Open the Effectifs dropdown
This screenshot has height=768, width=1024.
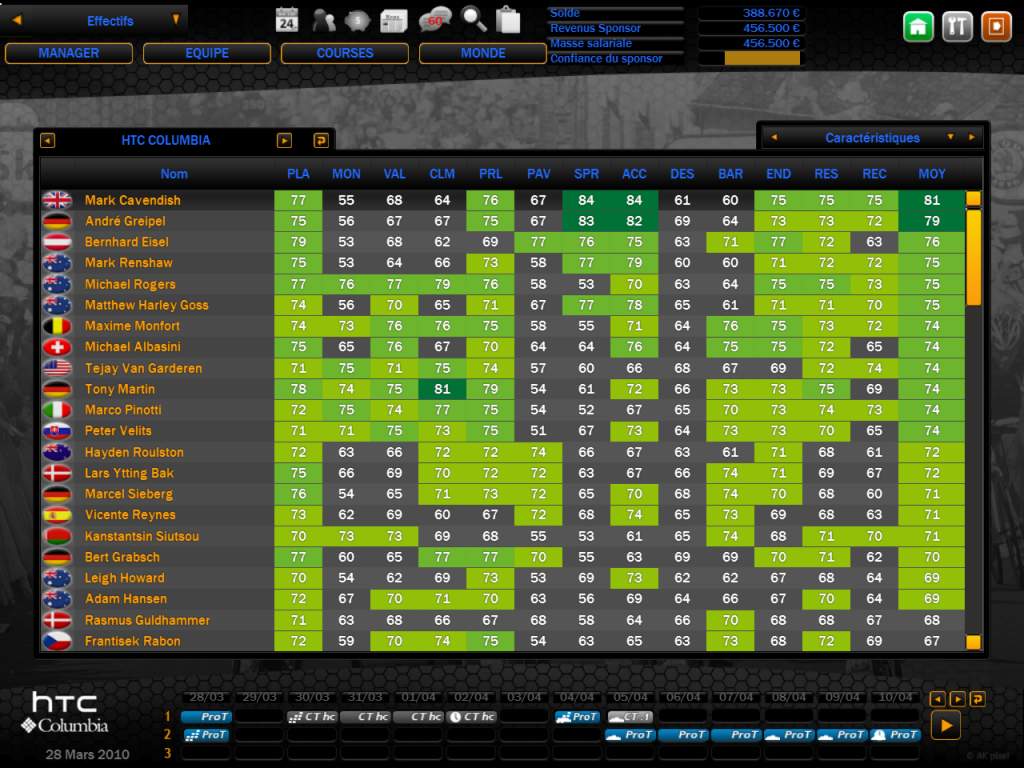[176, 20]
